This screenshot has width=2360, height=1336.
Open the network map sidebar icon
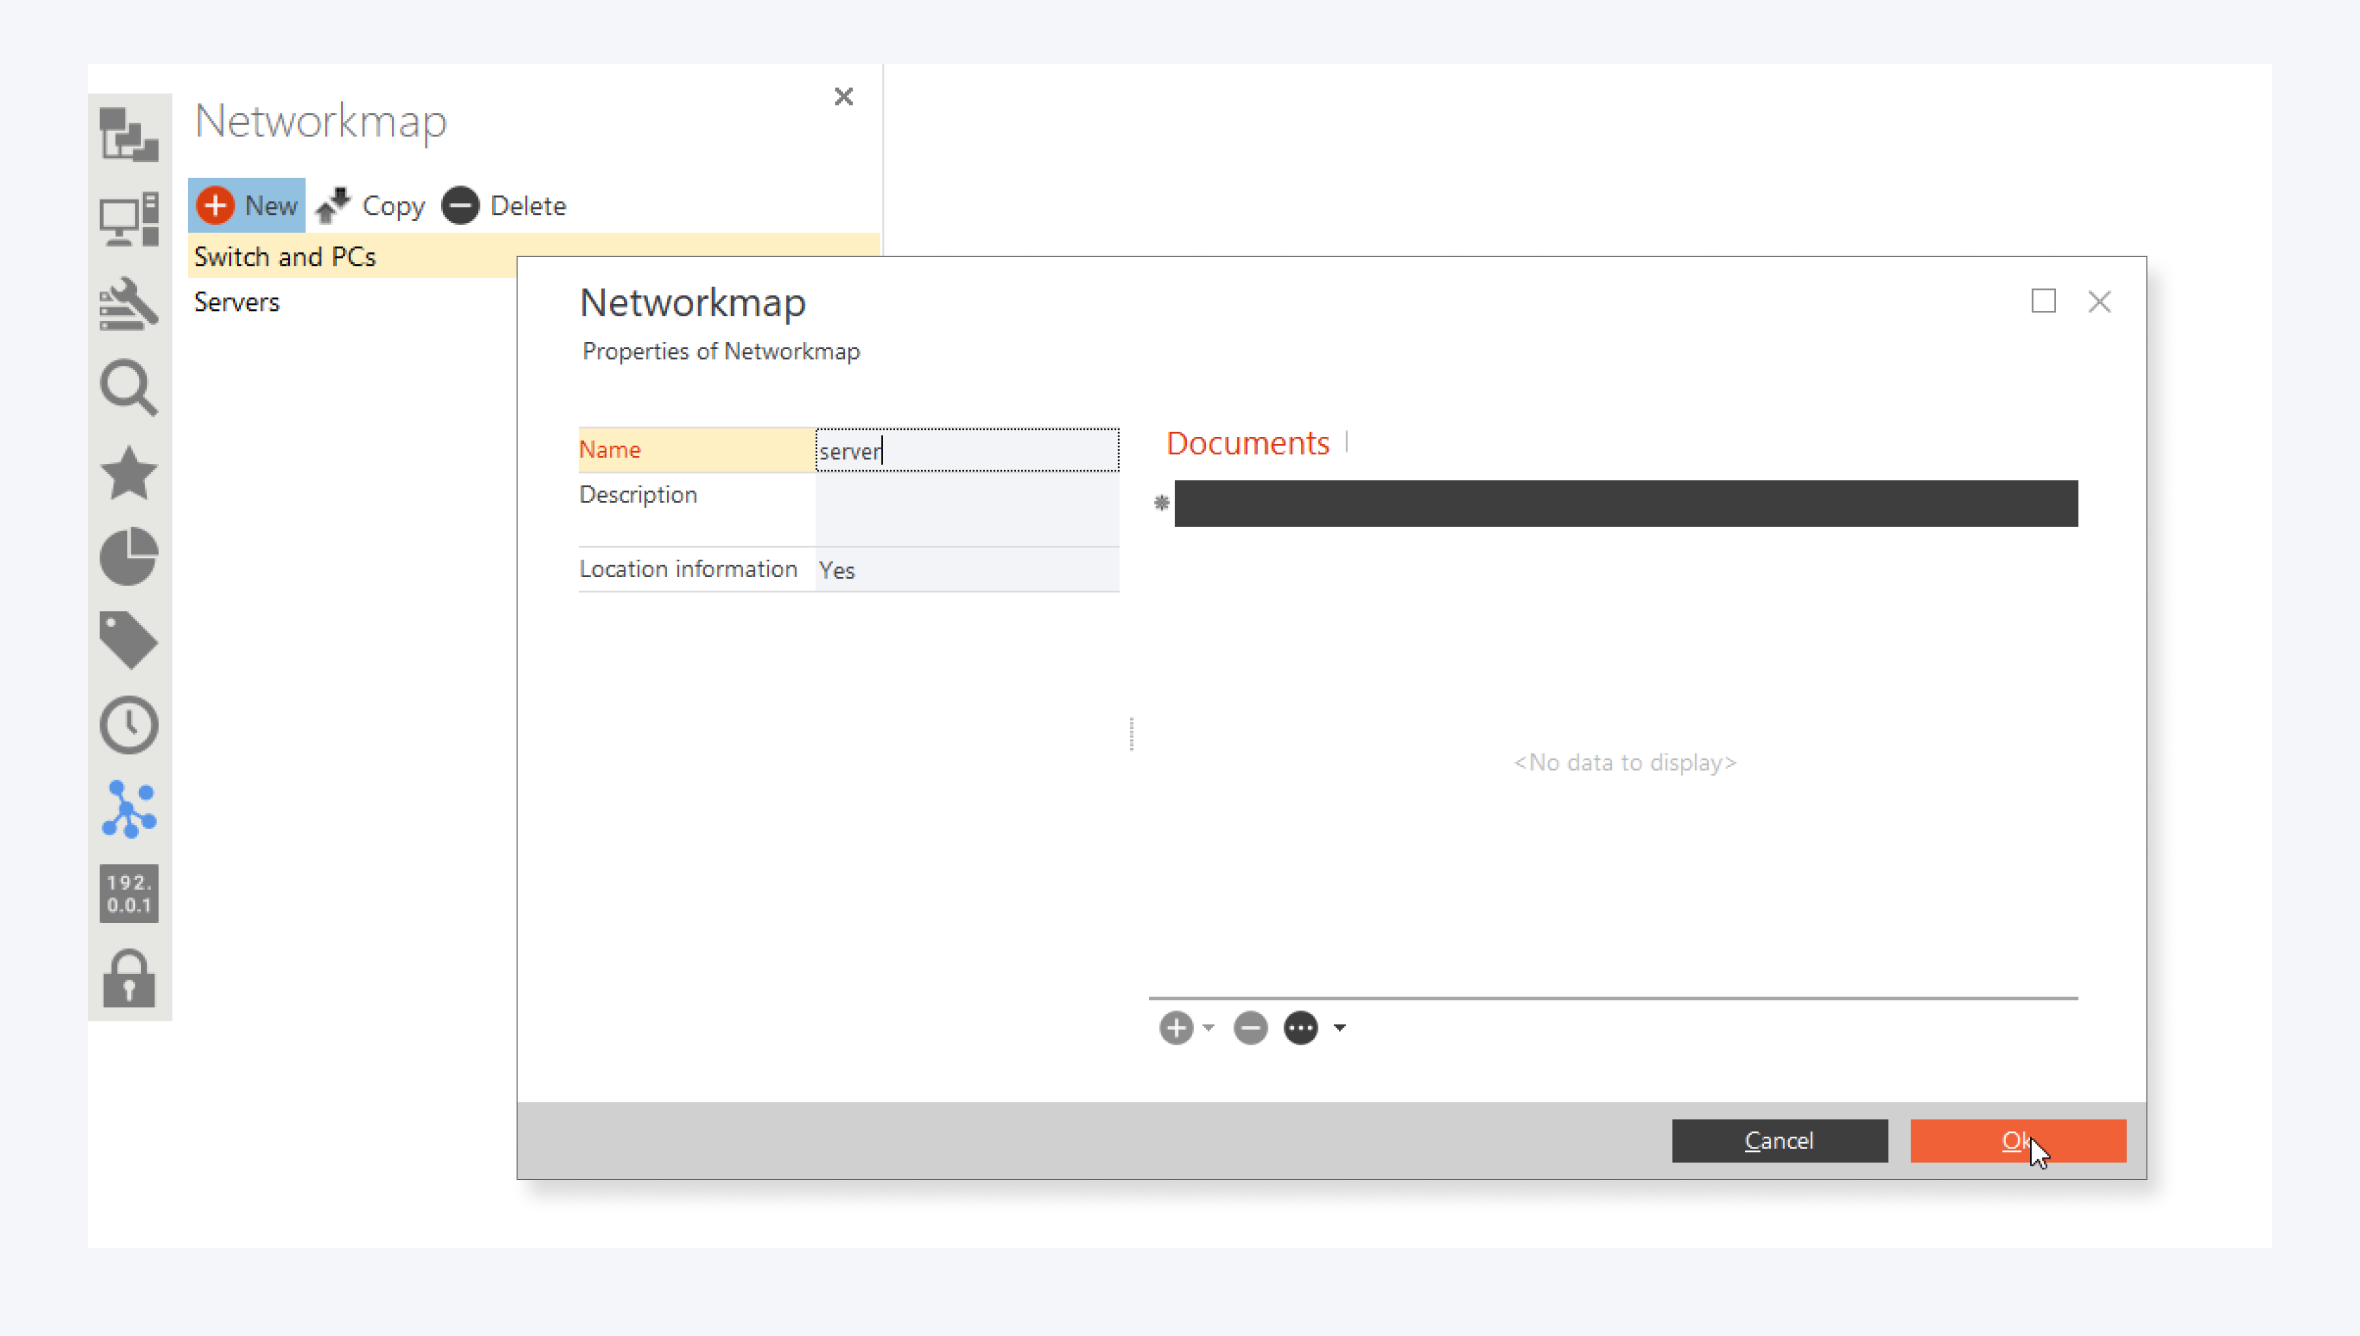(x=129, y=808)
